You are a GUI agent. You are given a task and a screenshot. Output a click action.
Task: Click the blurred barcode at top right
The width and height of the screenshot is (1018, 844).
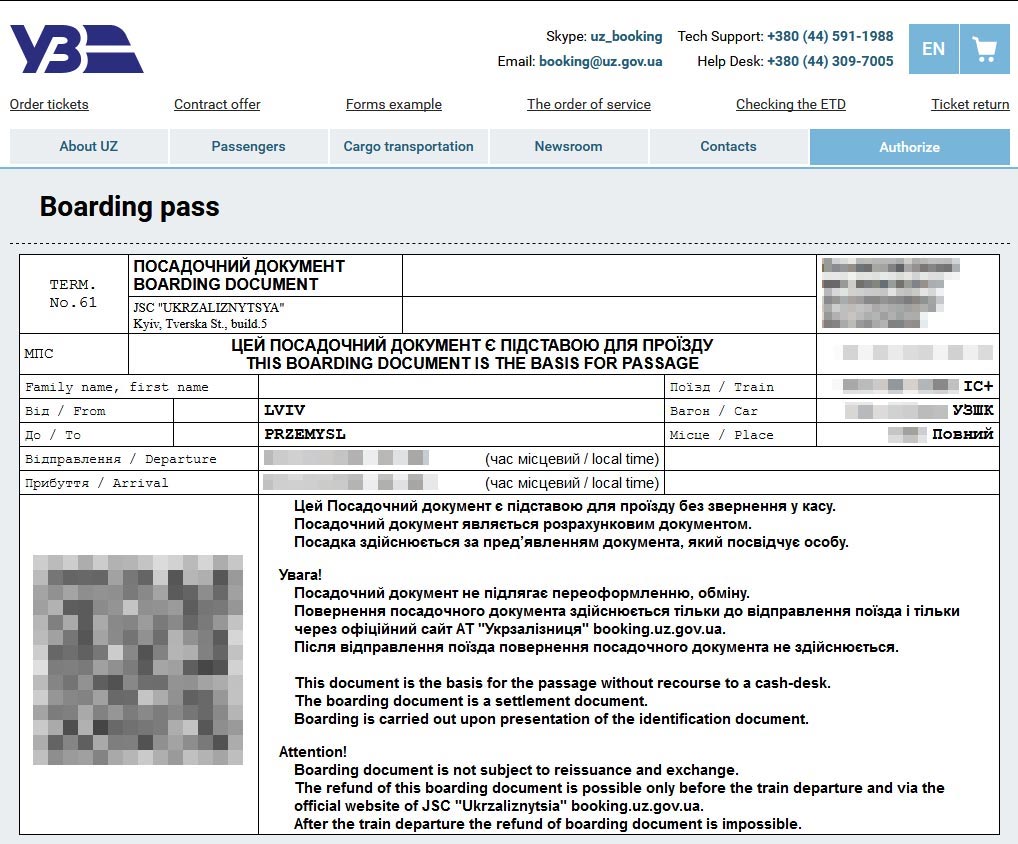889,293
